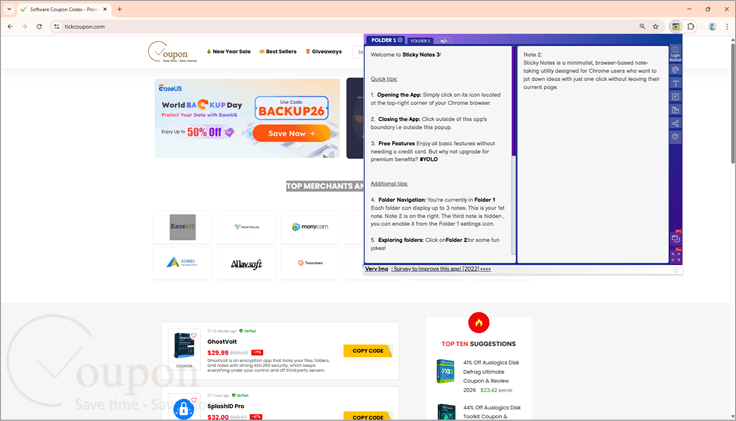The image size is (736, 421).
Task: Click COPY CODE for SplashID Pro
Action: coord(368,416)
